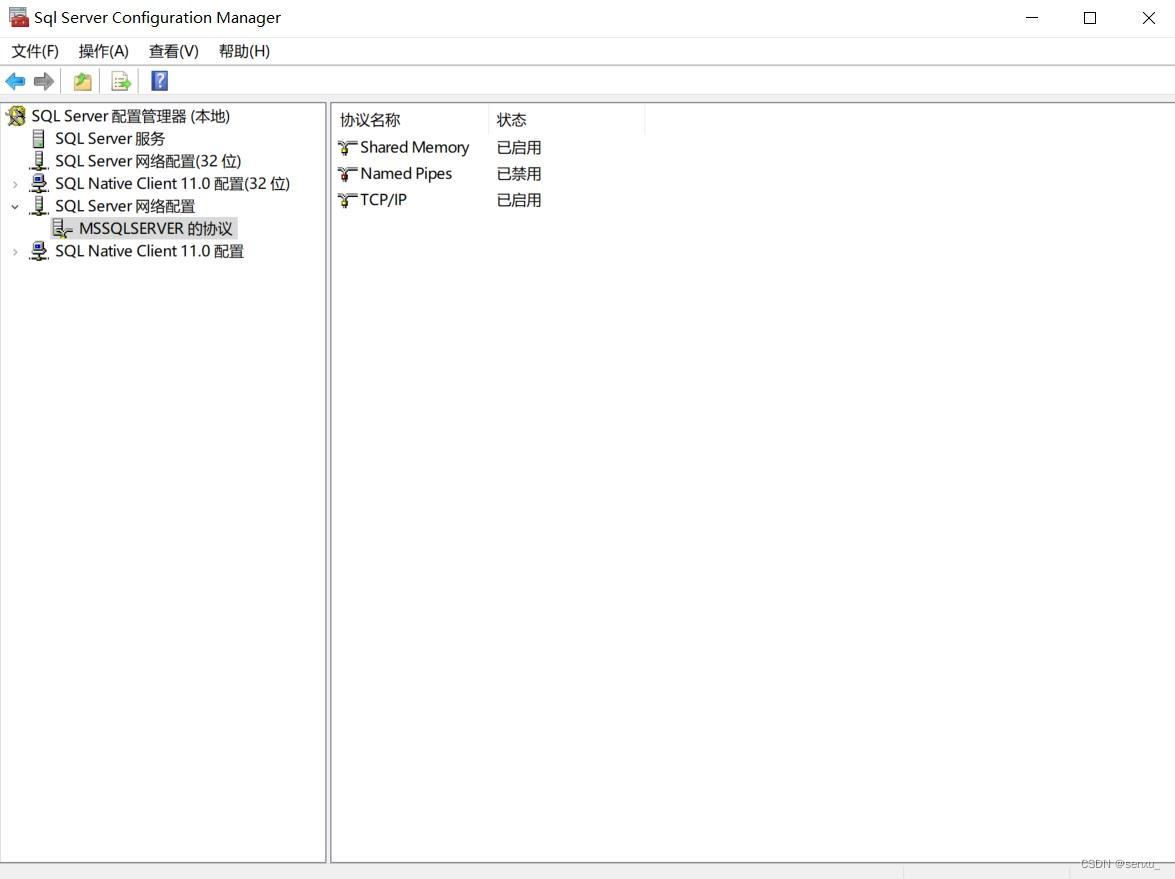Viewport: 1175px width, 879px height.
Task: Select MSSQLSERVER 的协议 in the tree
Action: point(156,229)
